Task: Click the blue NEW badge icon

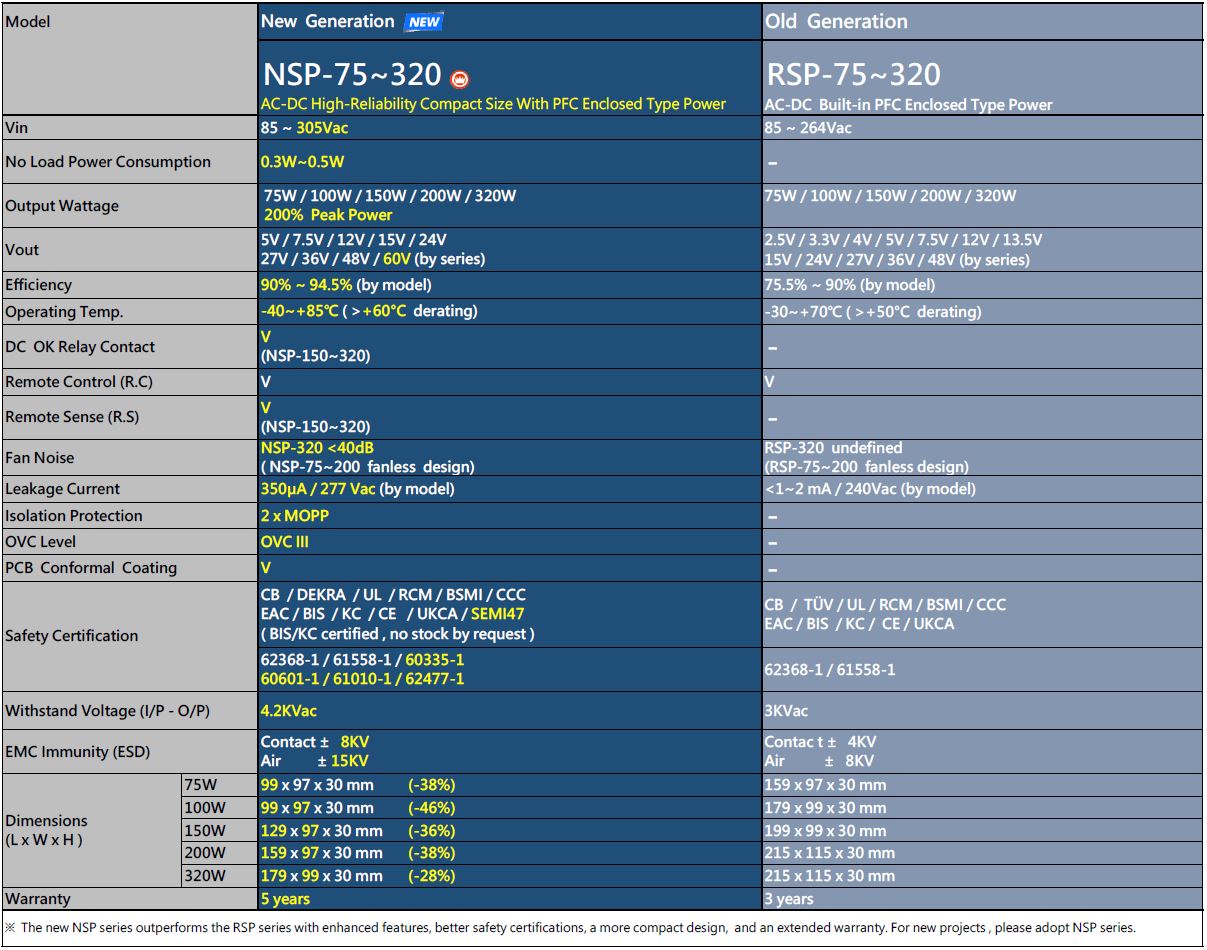Action: pyautogui.click(x=423, y=22)
